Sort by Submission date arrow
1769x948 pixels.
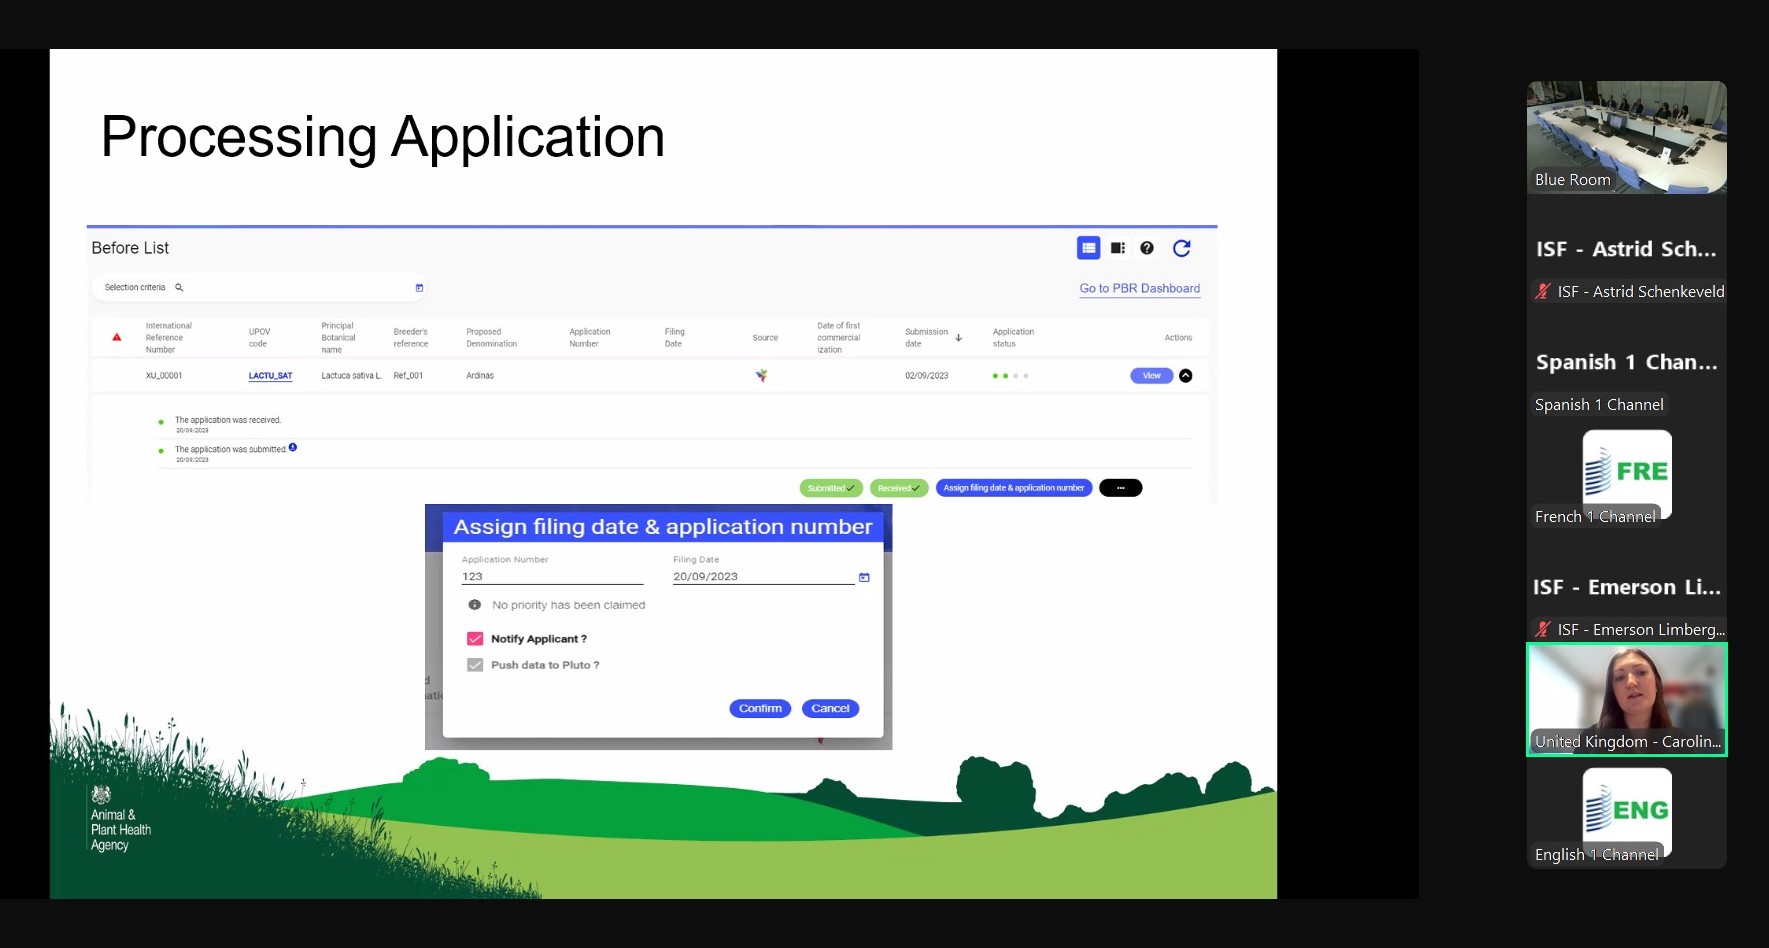(958, 338)
